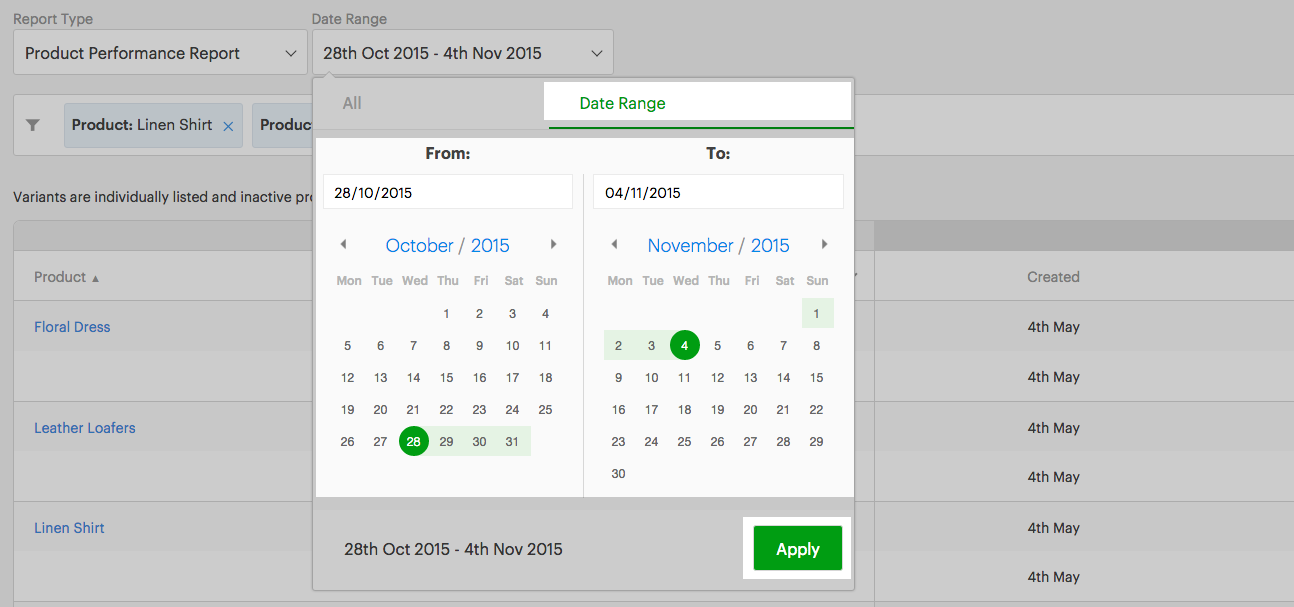Click 4th May in Leather Loafers row
This screenshot has height=607, width=1294.
coord(1053,428)
